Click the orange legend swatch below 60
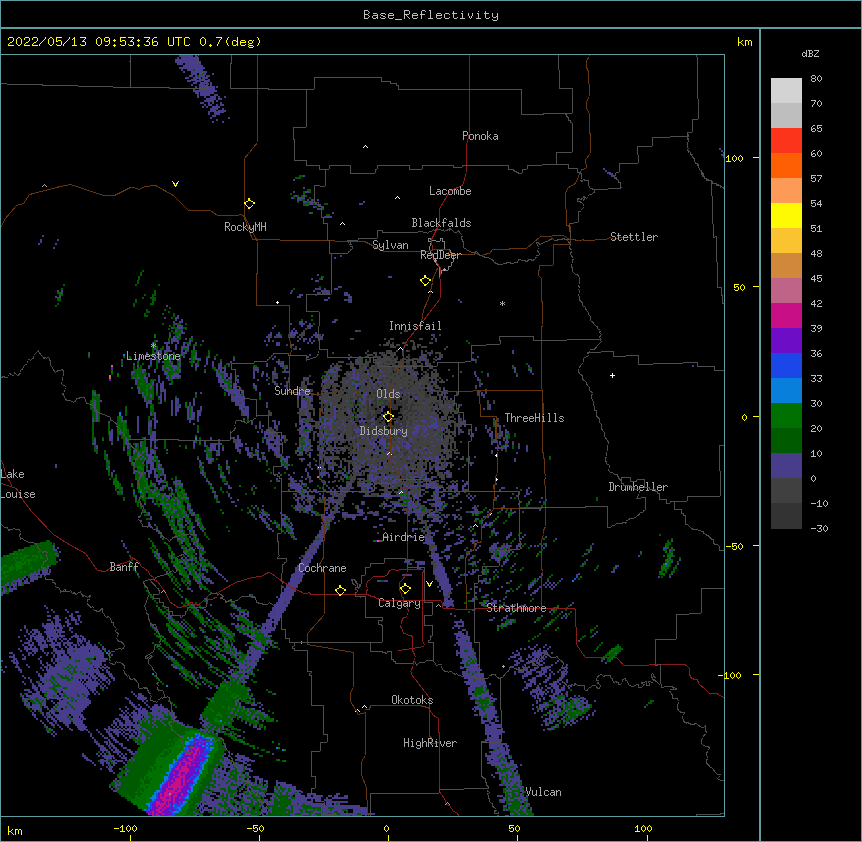The image size is (862, 842). [786, 165]
